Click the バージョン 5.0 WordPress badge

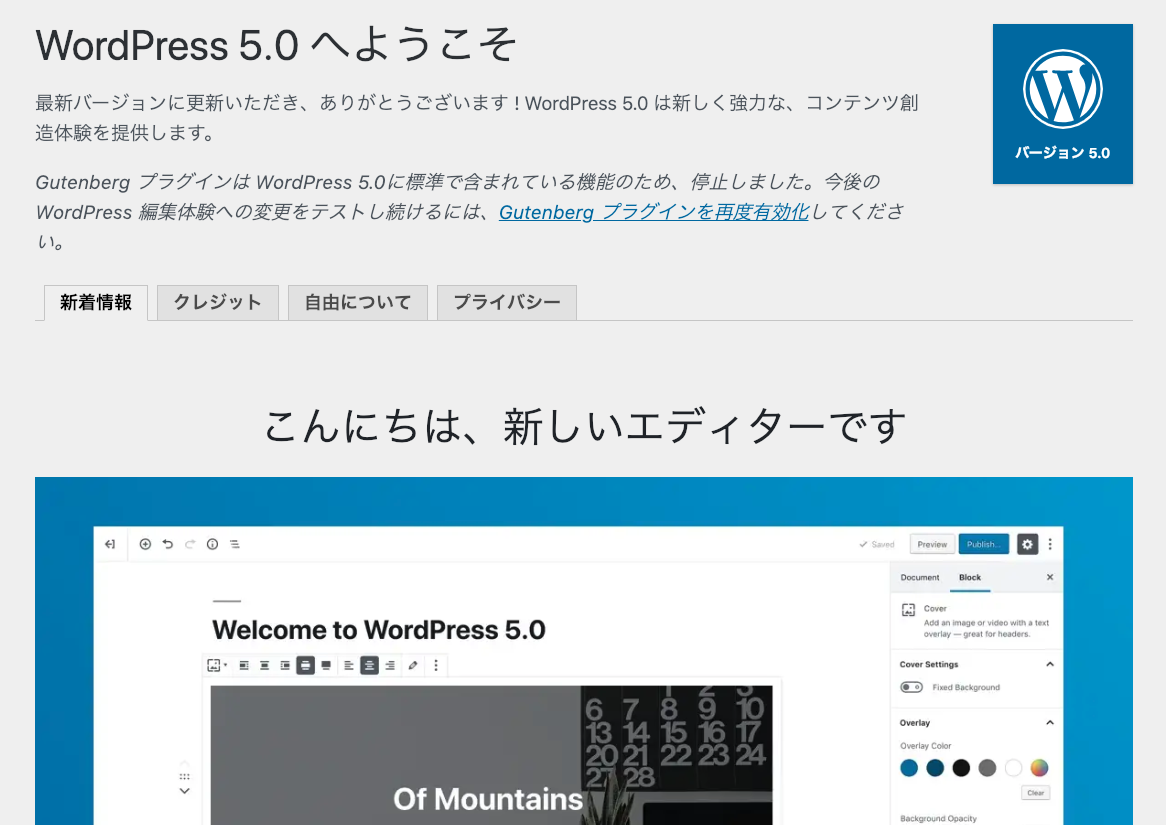1062,103
